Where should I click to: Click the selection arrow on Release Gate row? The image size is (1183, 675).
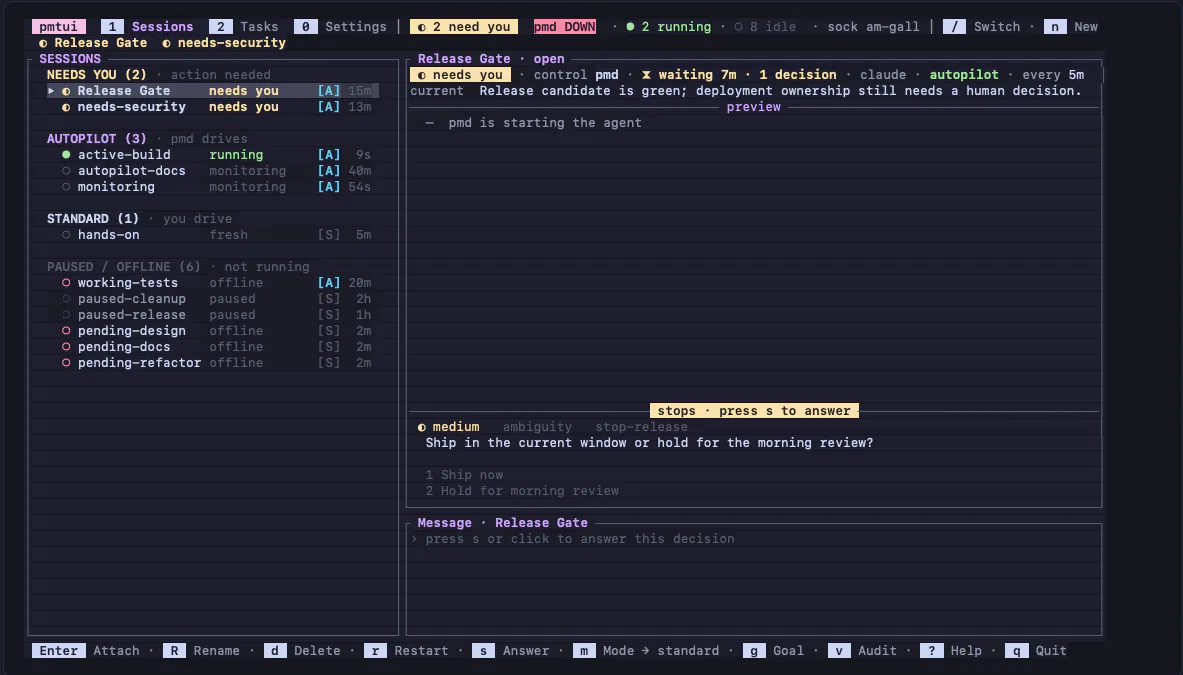[51, 91]
